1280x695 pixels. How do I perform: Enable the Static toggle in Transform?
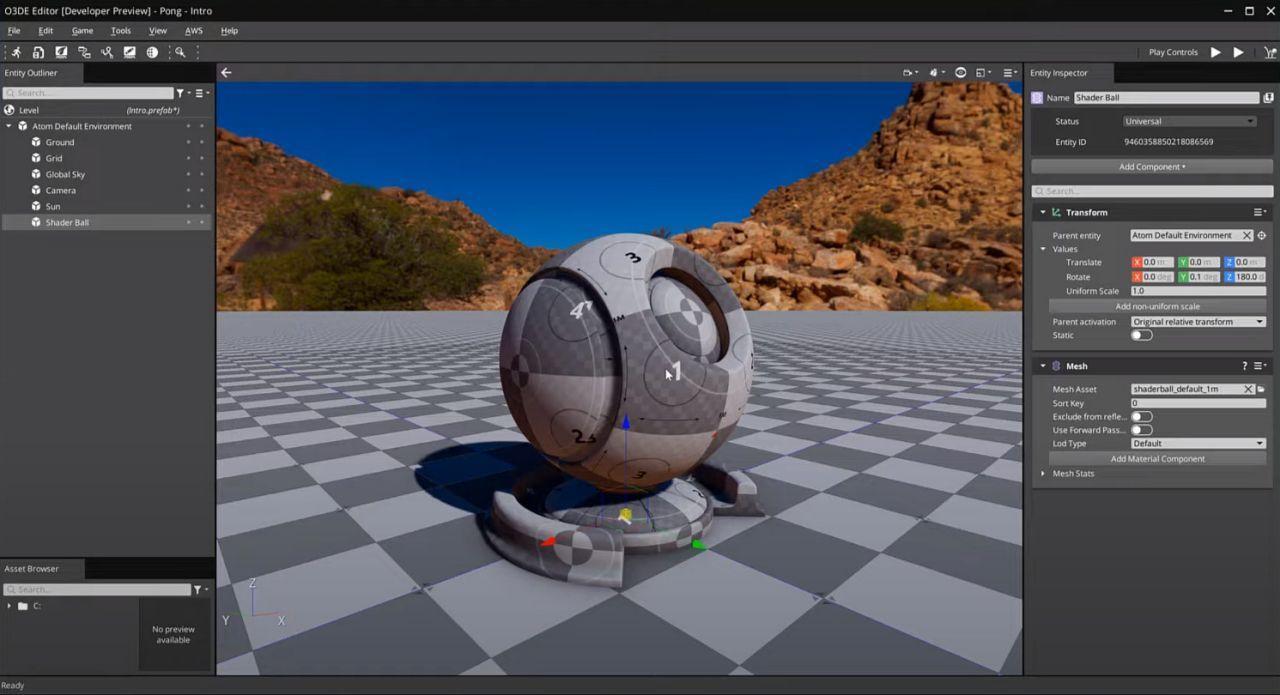(1141, 335)
